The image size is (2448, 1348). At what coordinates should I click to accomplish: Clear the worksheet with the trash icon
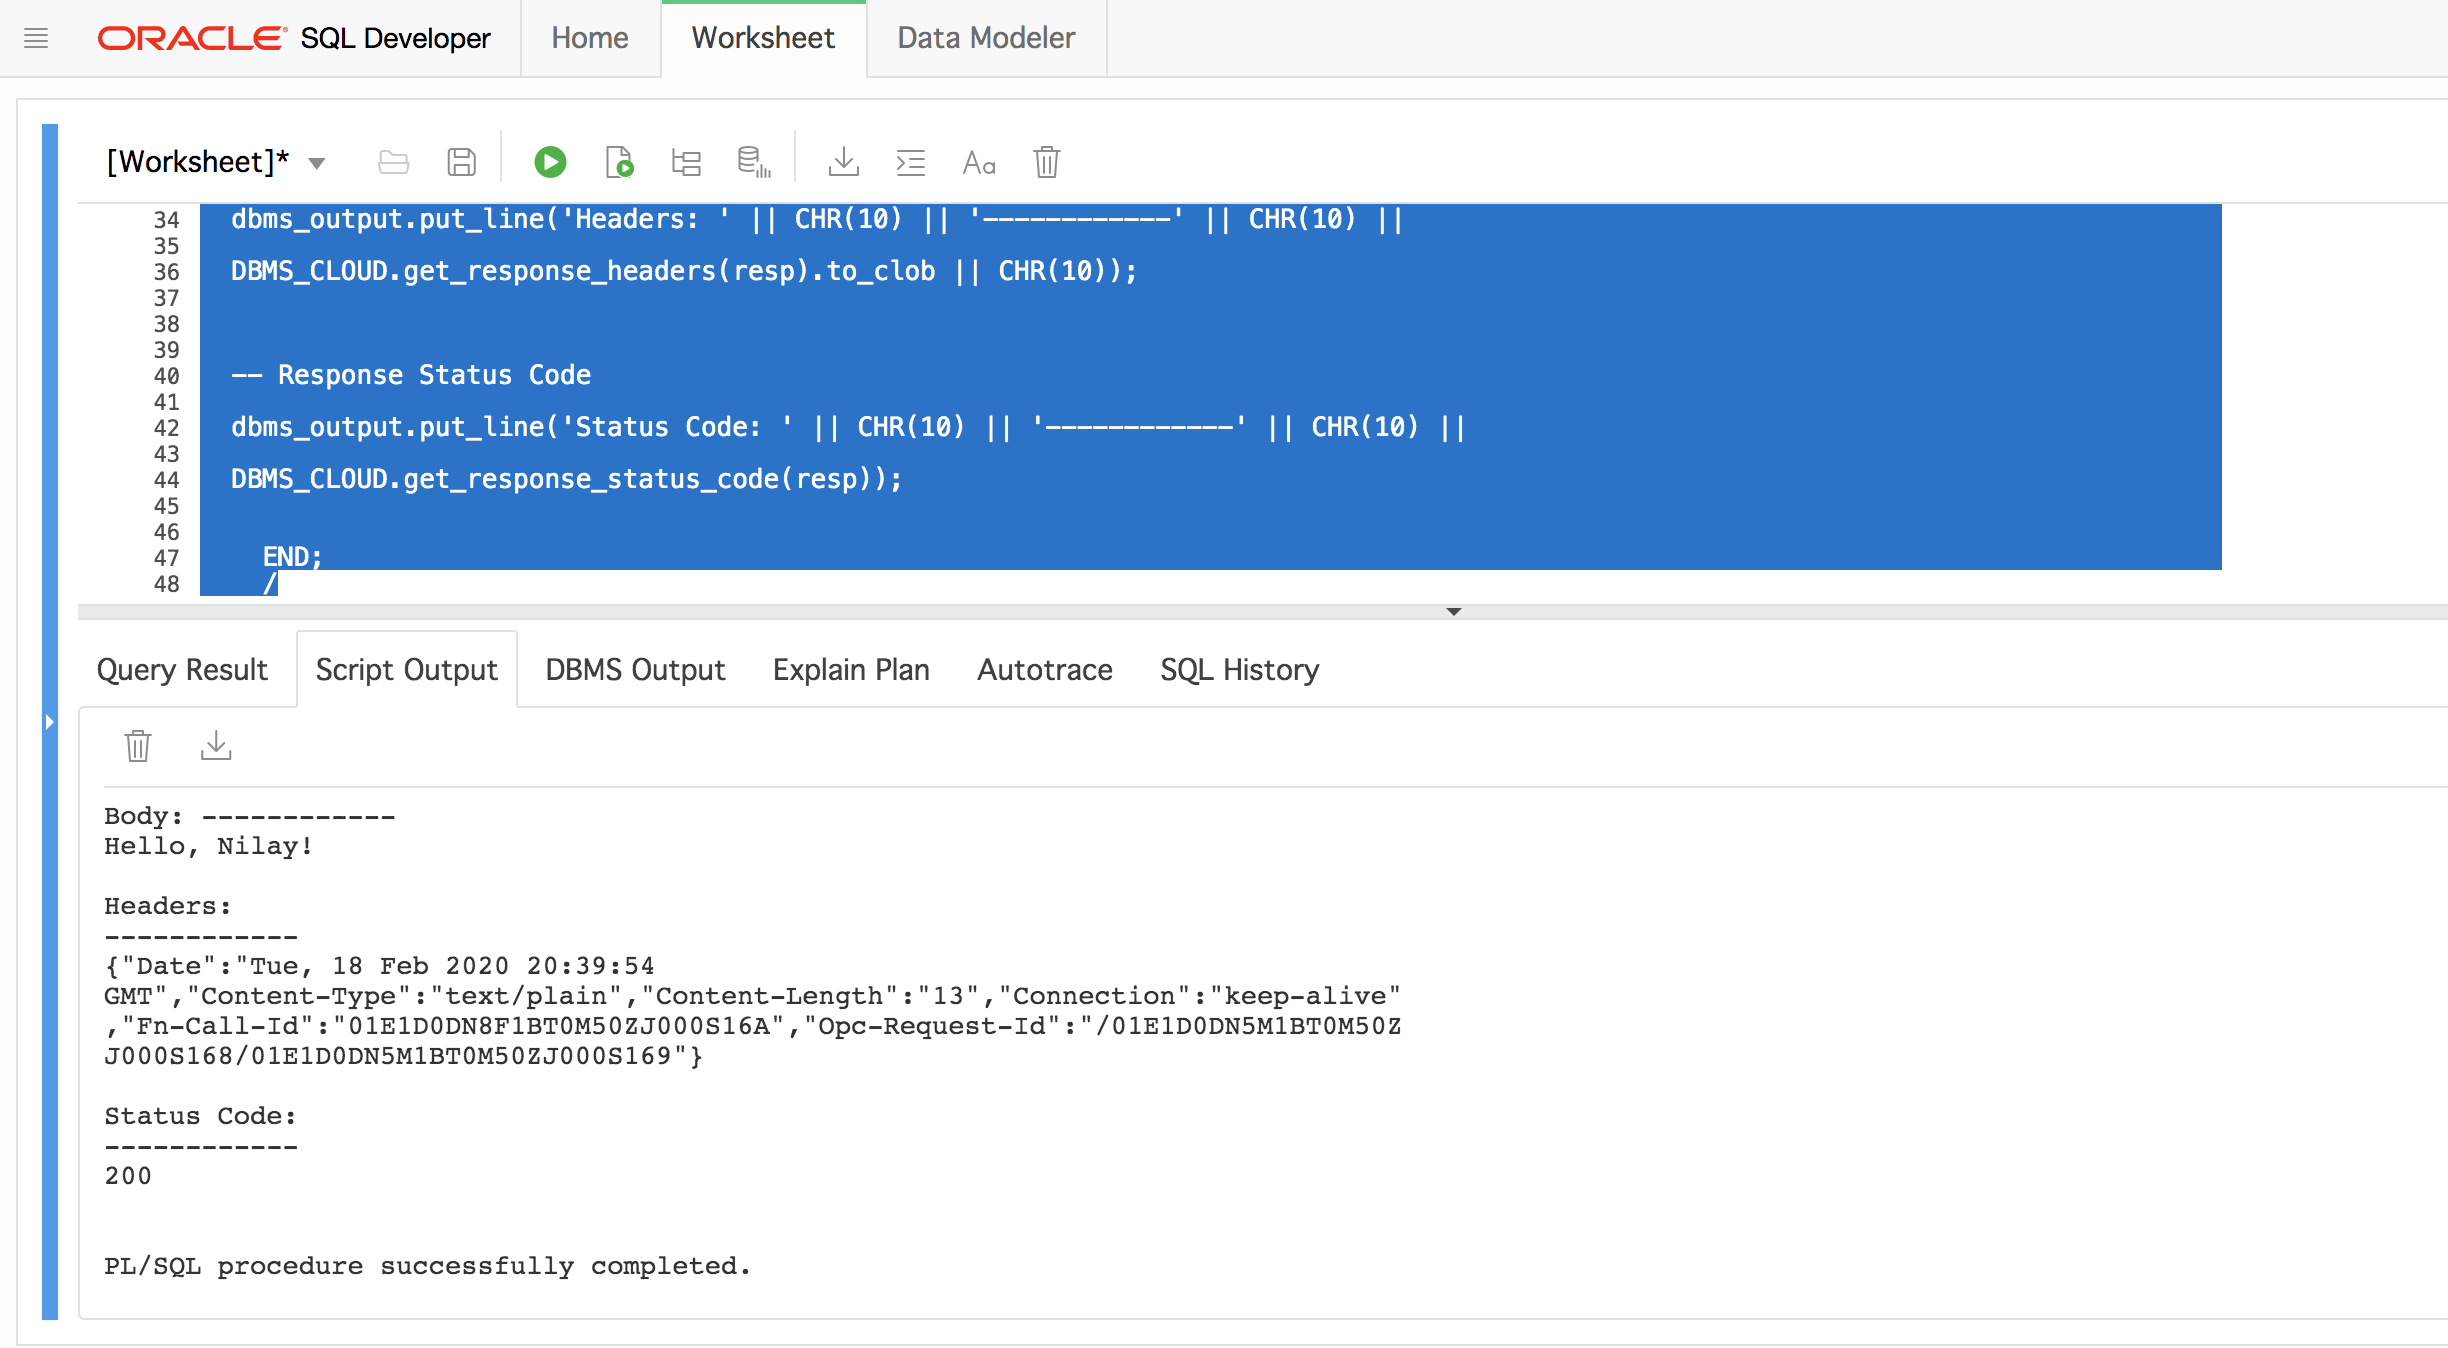[1046, 162]
